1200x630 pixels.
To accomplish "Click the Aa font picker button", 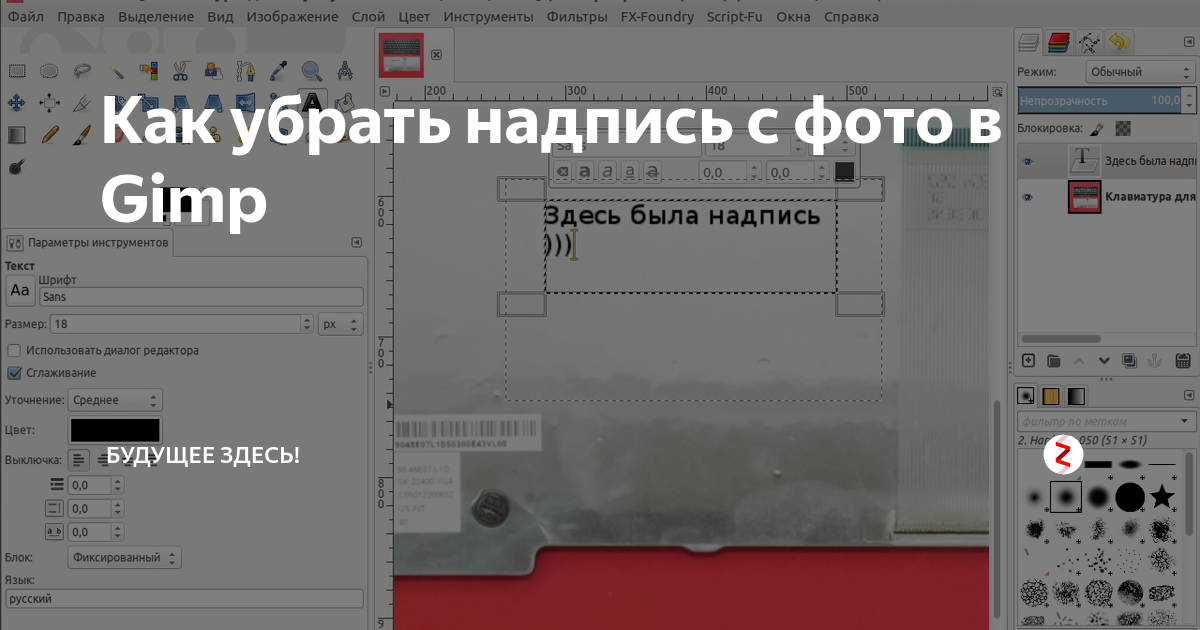I will (20, 290).
